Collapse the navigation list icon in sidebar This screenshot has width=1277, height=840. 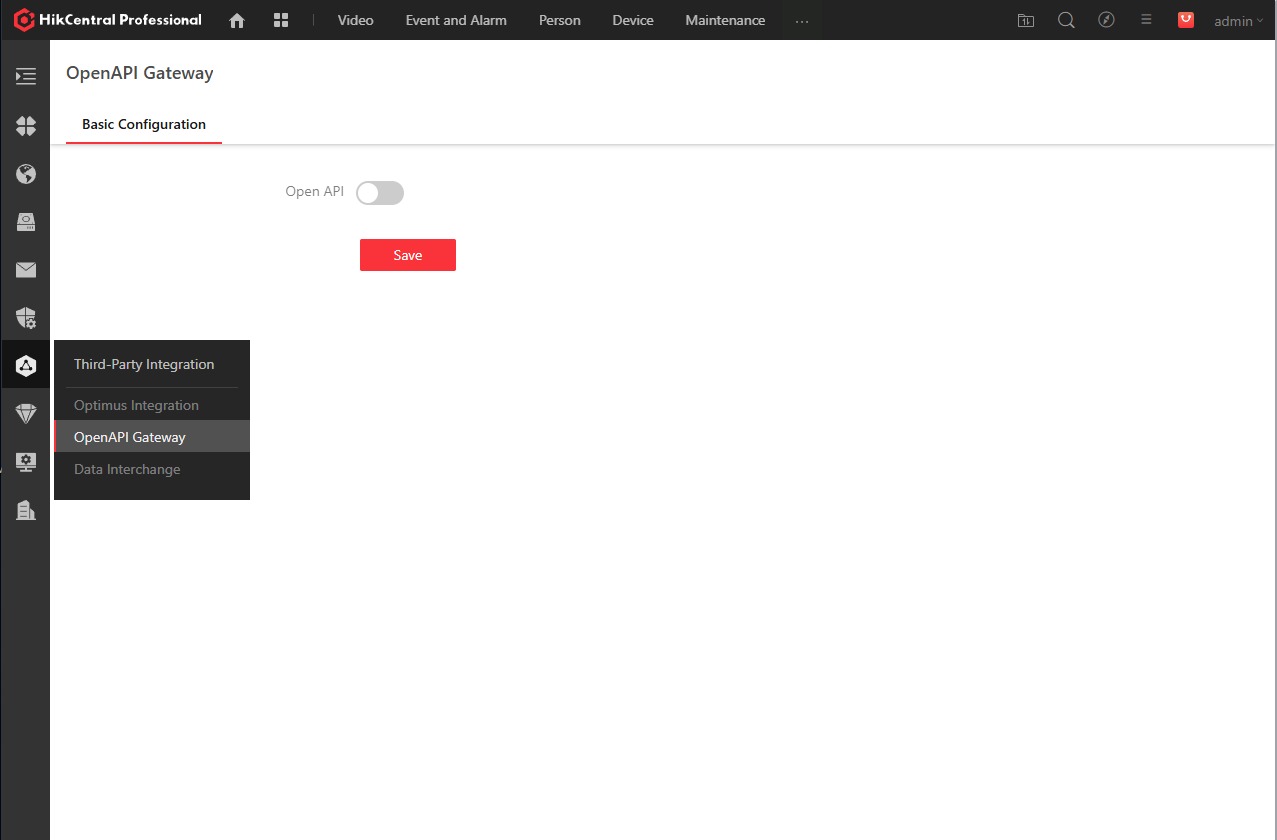tap(26, 76)
